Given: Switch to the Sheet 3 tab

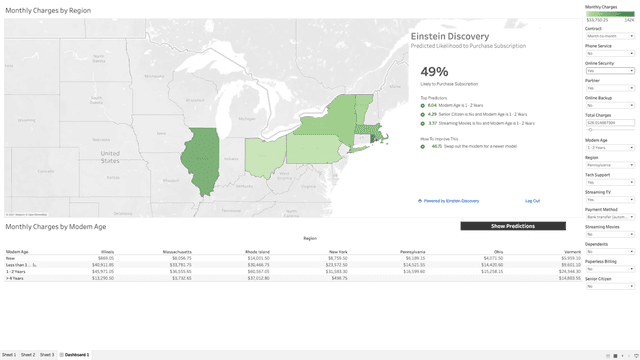Looking at the screenshot, I should pyautogui.click(x=47, y=355).
